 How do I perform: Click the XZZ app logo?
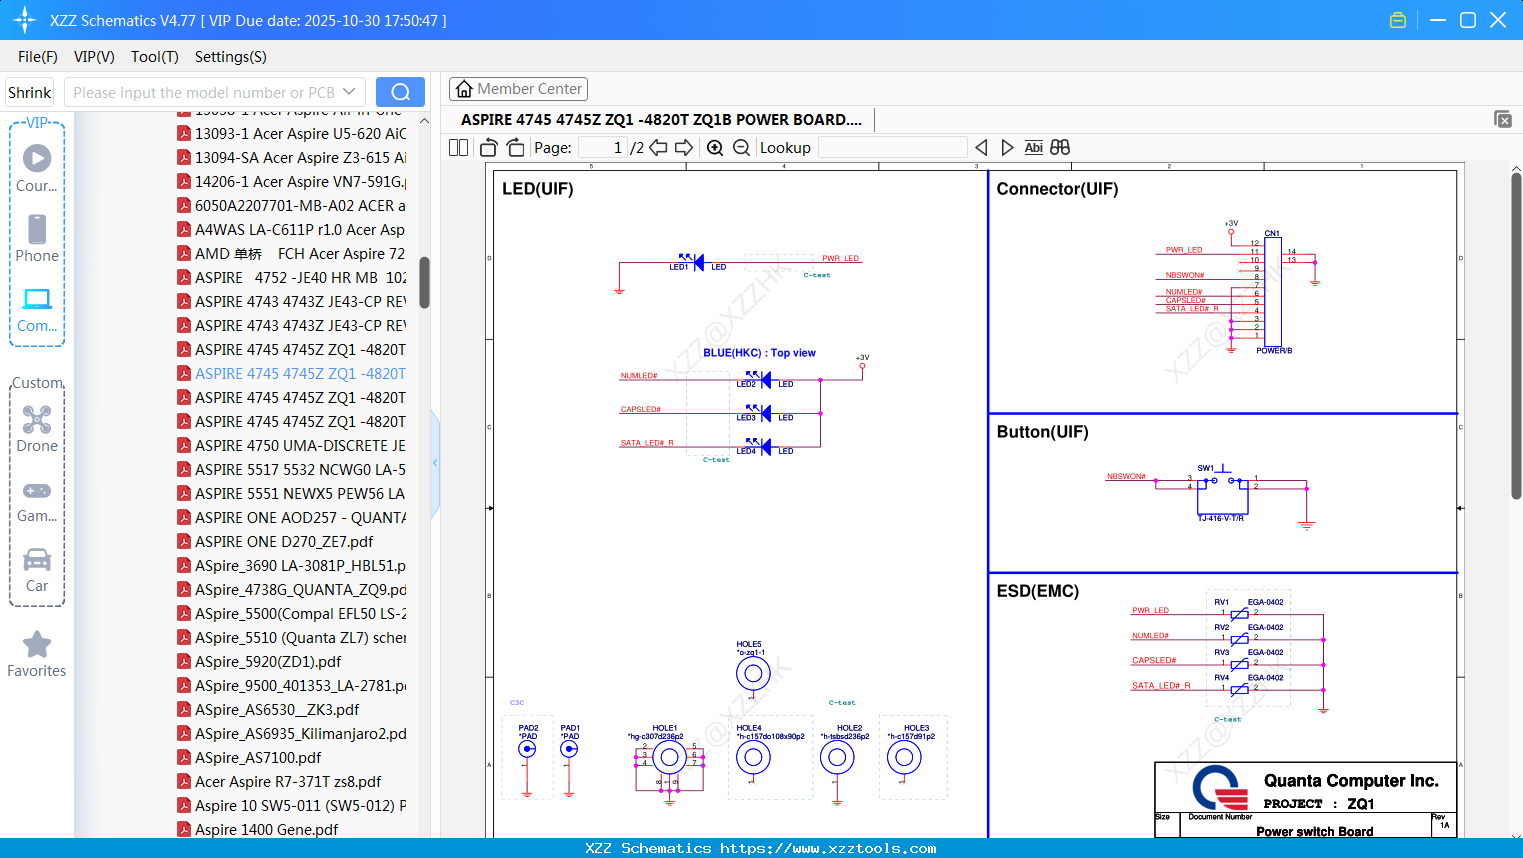click(x=24, y=20)
